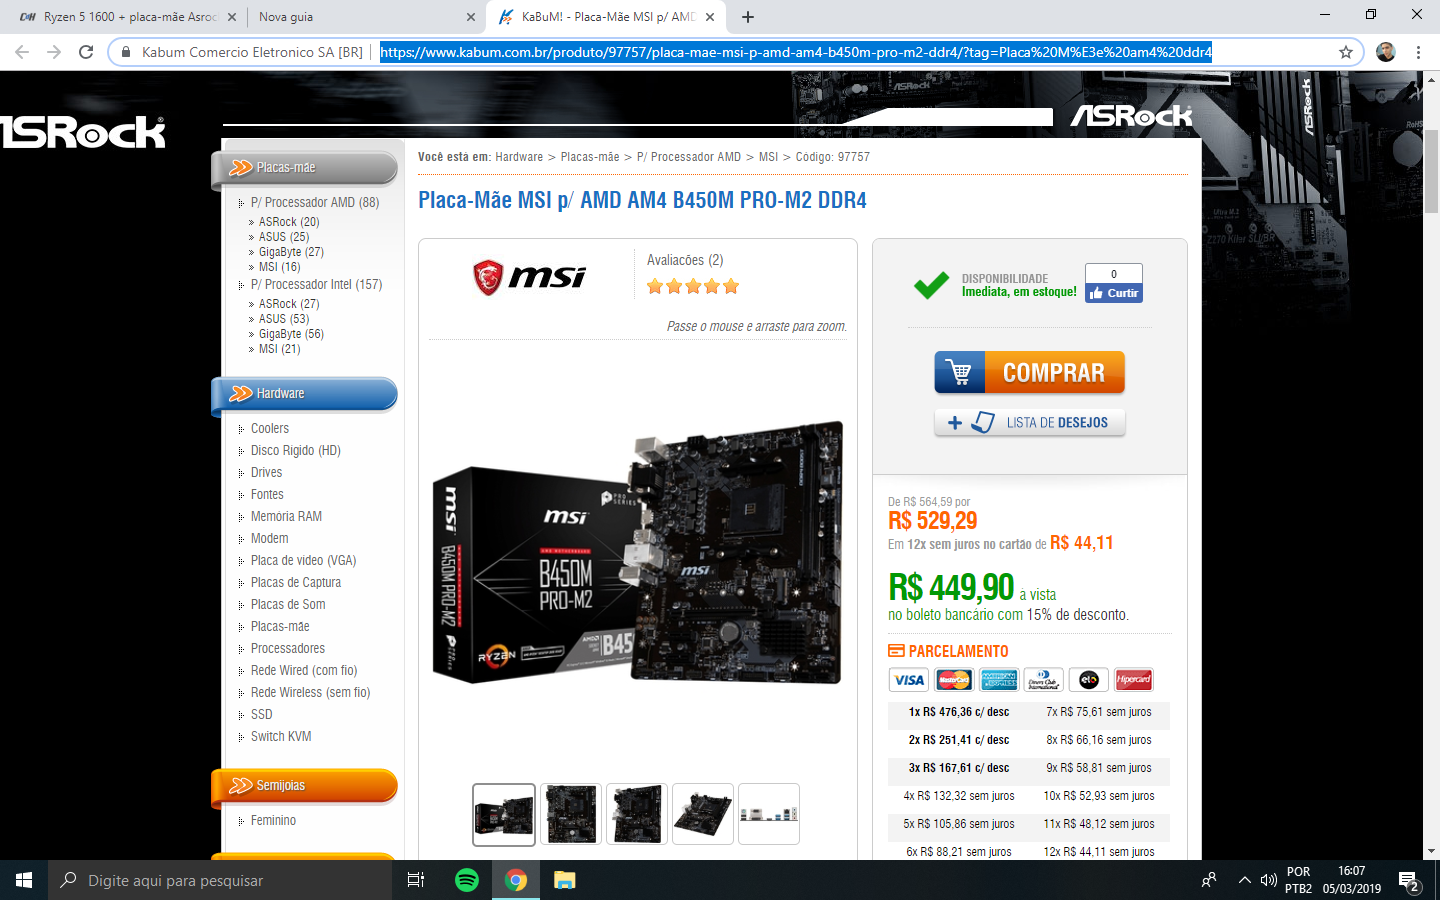Open Avaliações (2) reviews link

[x=685, y=260]
